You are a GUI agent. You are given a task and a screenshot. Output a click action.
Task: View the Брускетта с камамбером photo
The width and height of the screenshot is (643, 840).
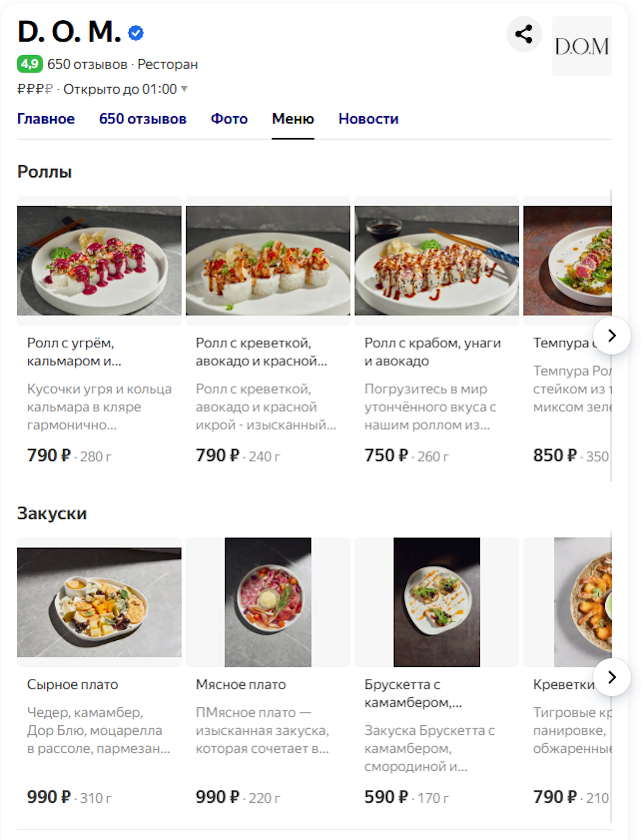tap(437, 602)
